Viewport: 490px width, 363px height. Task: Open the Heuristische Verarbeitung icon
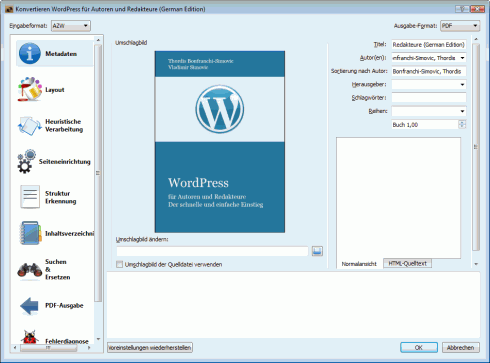tap(30, 126)
